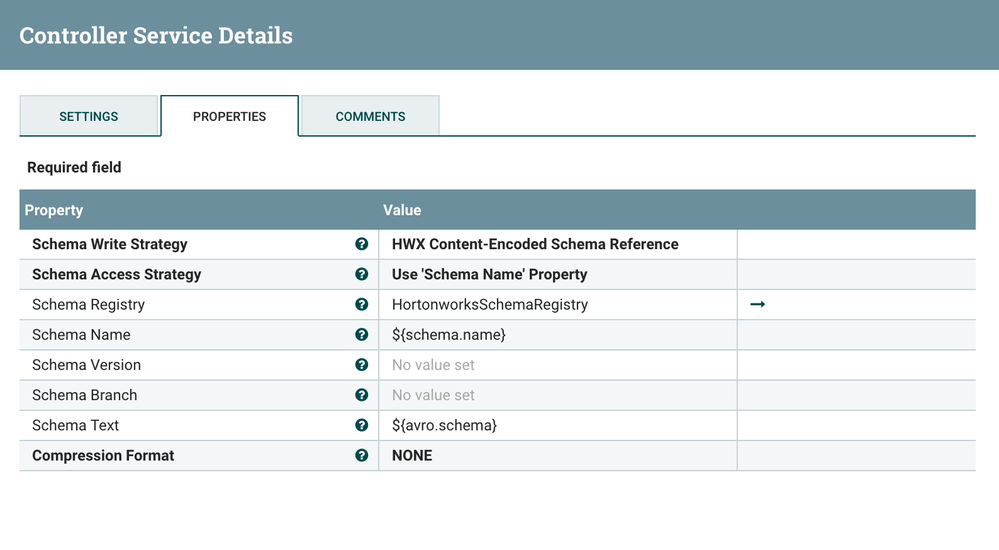Click help icon next to Schema Version

pyautogui.click(x=362, y=365)
